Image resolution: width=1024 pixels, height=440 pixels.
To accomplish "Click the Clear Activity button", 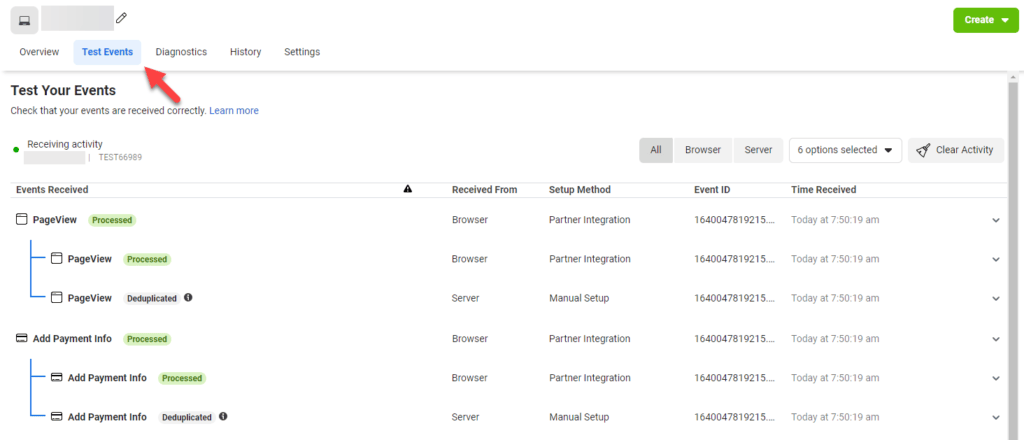I will coord(955,150).
